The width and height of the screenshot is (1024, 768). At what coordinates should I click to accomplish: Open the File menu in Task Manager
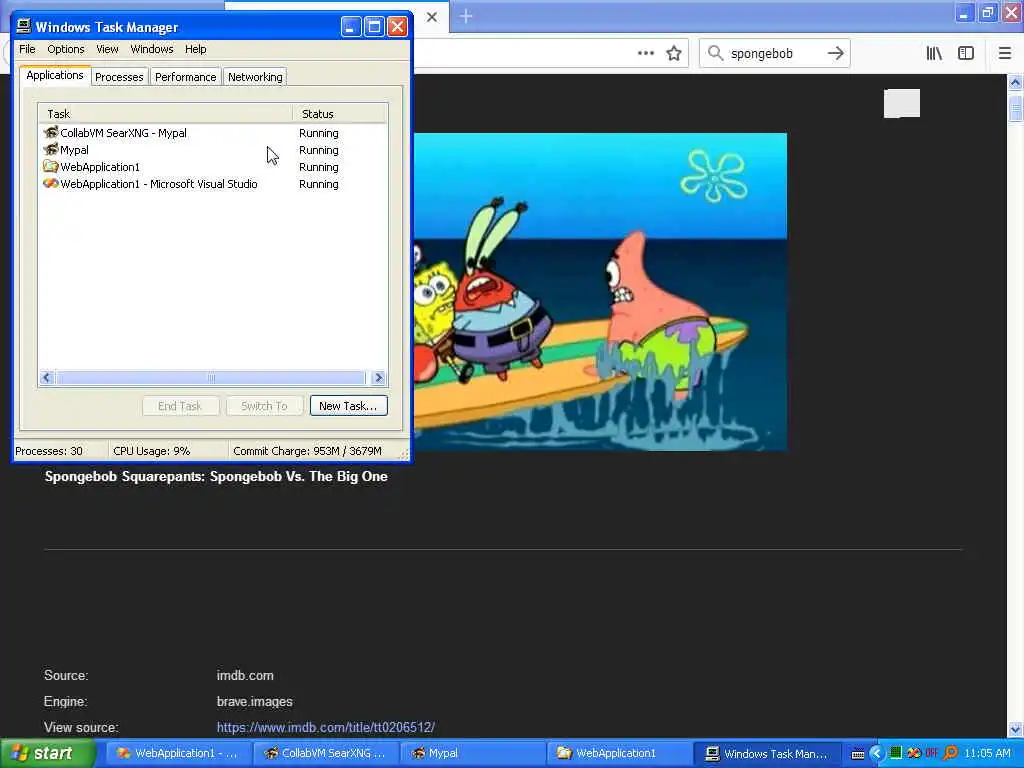pyautogui.click(x=27, y=49)
